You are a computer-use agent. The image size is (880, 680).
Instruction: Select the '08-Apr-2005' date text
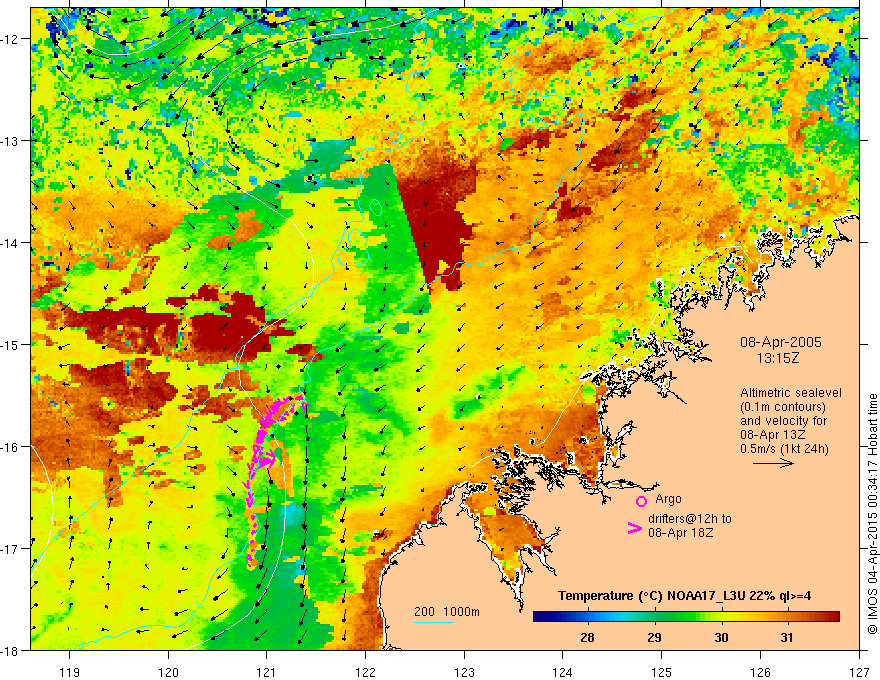click(x=780, y=342)
